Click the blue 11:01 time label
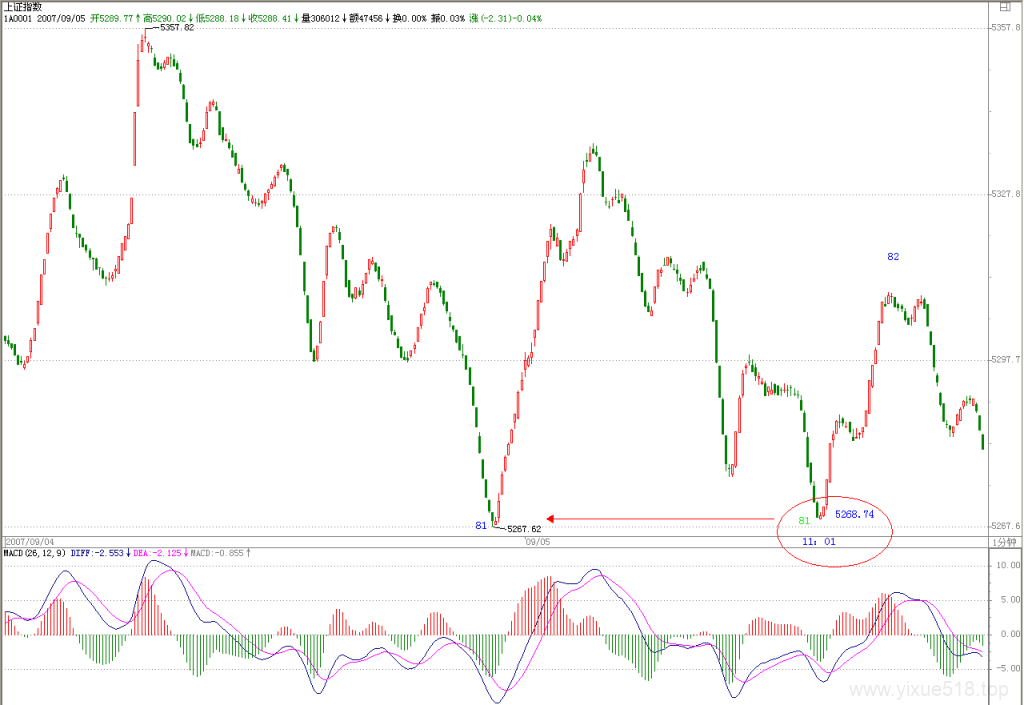The height and width of the screenshot is (705, 1024). [x=818, y=541]
